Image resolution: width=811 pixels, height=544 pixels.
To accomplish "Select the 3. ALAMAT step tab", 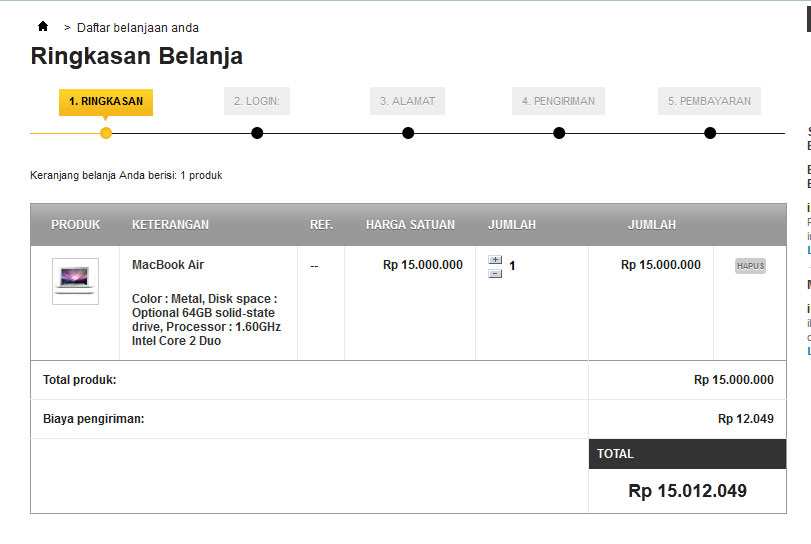I will click(407, 101).
